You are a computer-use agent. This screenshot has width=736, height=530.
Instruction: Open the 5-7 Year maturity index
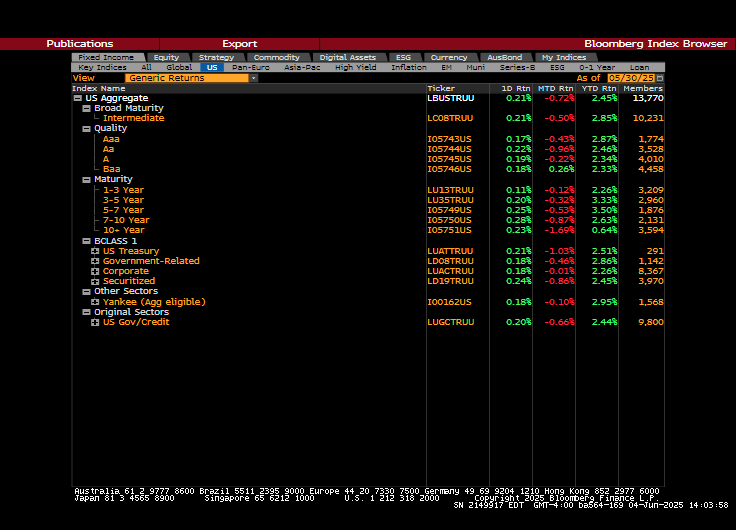(x=123, y=210)
